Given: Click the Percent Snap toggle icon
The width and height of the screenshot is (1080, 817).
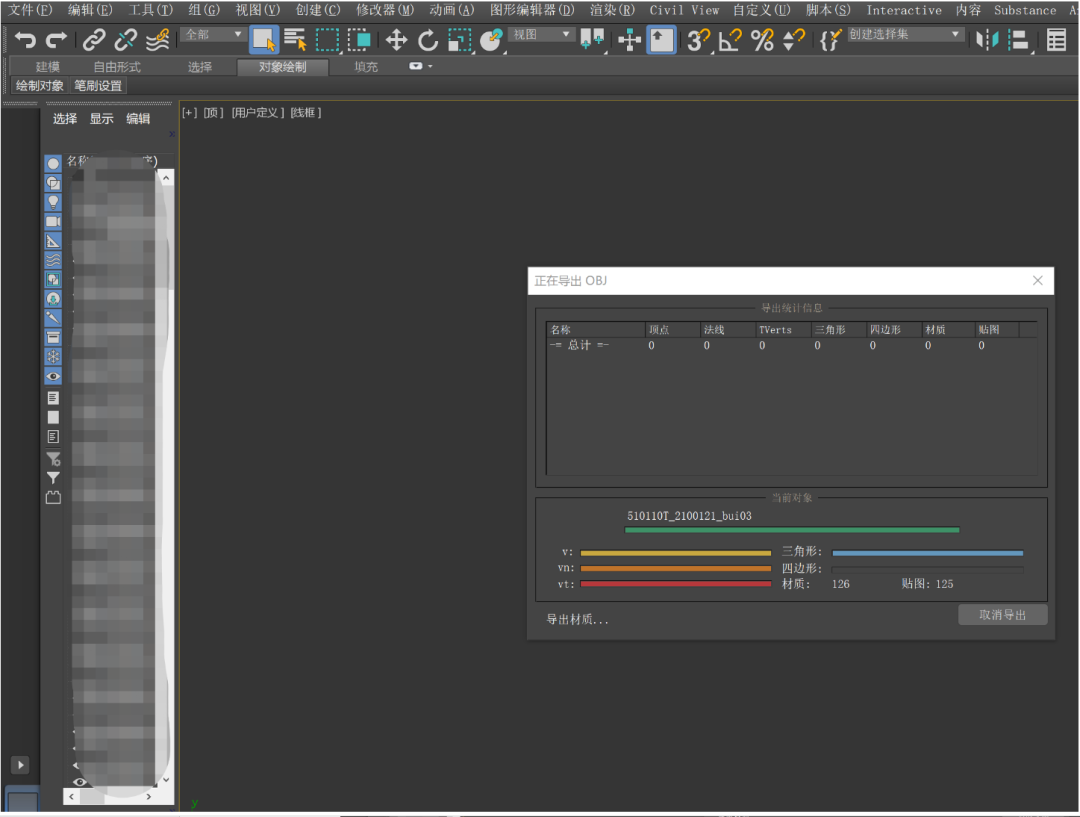Looking at the screenshot, I should [762, 40].
